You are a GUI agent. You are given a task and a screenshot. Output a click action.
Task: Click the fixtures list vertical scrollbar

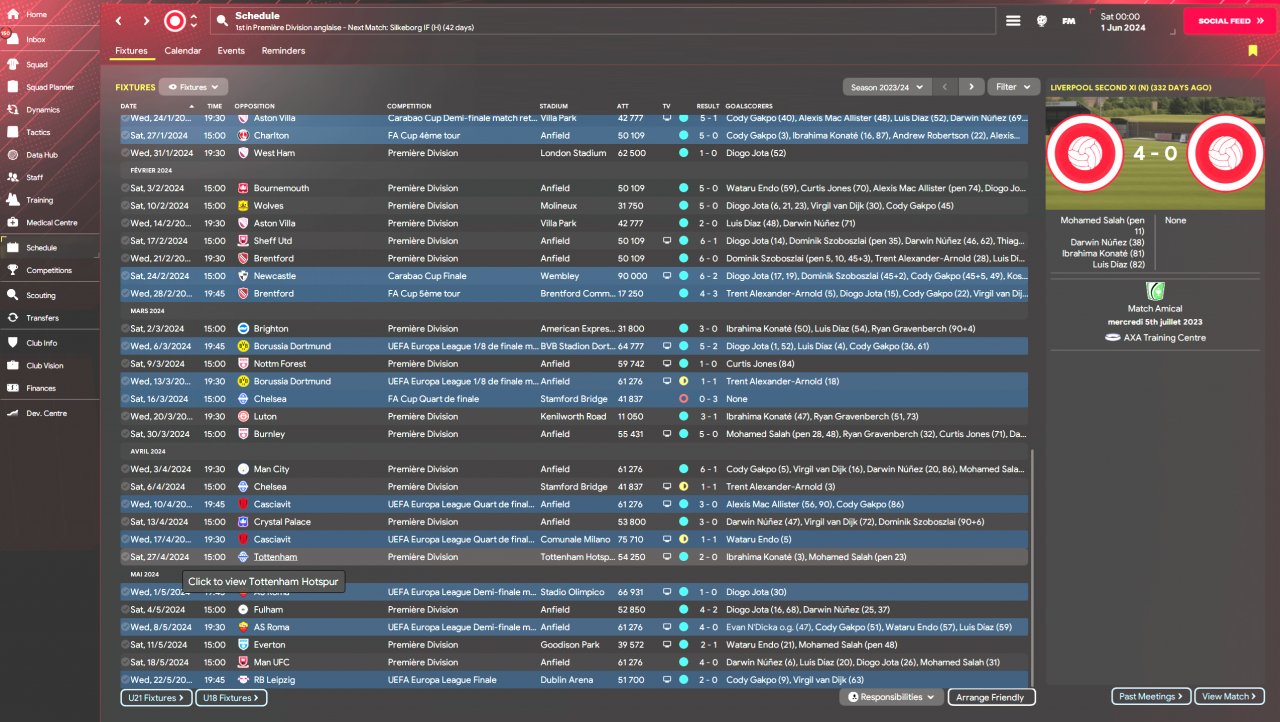[x=1034, y=567]
